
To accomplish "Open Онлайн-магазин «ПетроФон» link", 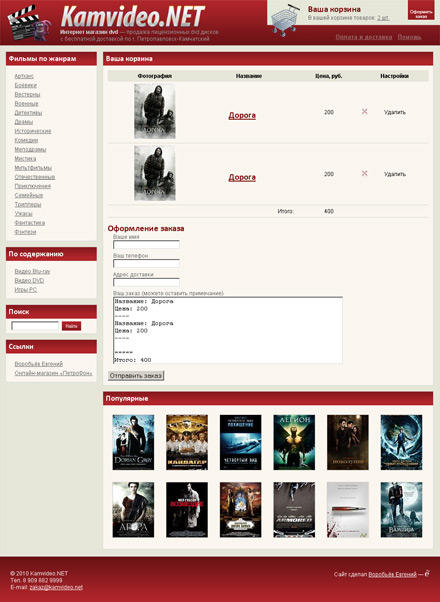I will click(53, 373).
